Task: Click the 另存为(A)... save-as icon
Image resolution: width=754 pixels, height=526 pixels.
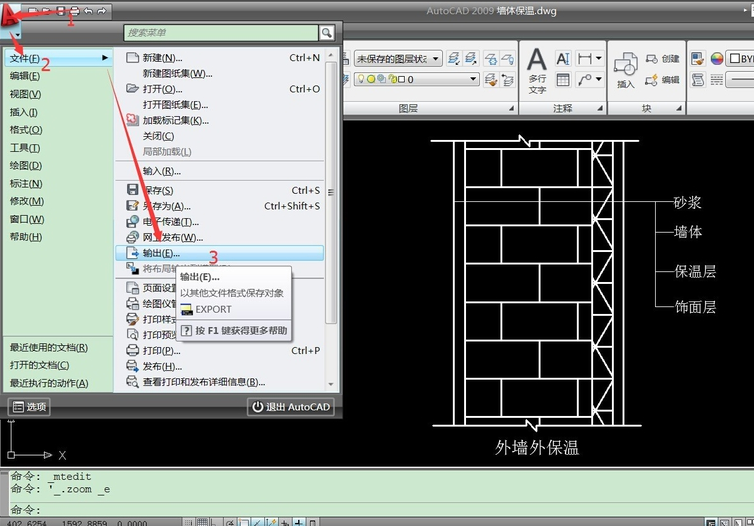Action: coord(133,206)
